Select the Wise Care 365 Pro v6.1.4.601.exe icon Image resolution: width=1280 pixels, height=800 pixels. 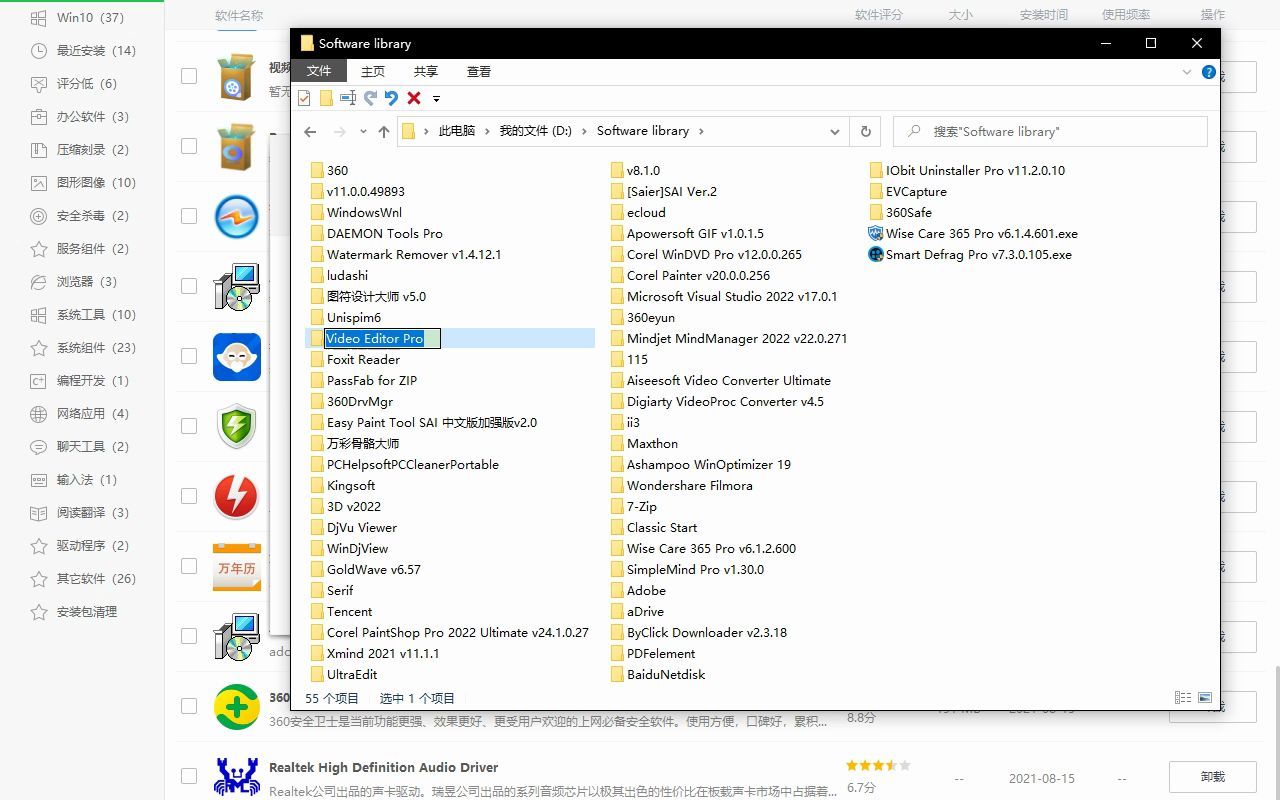877,233
